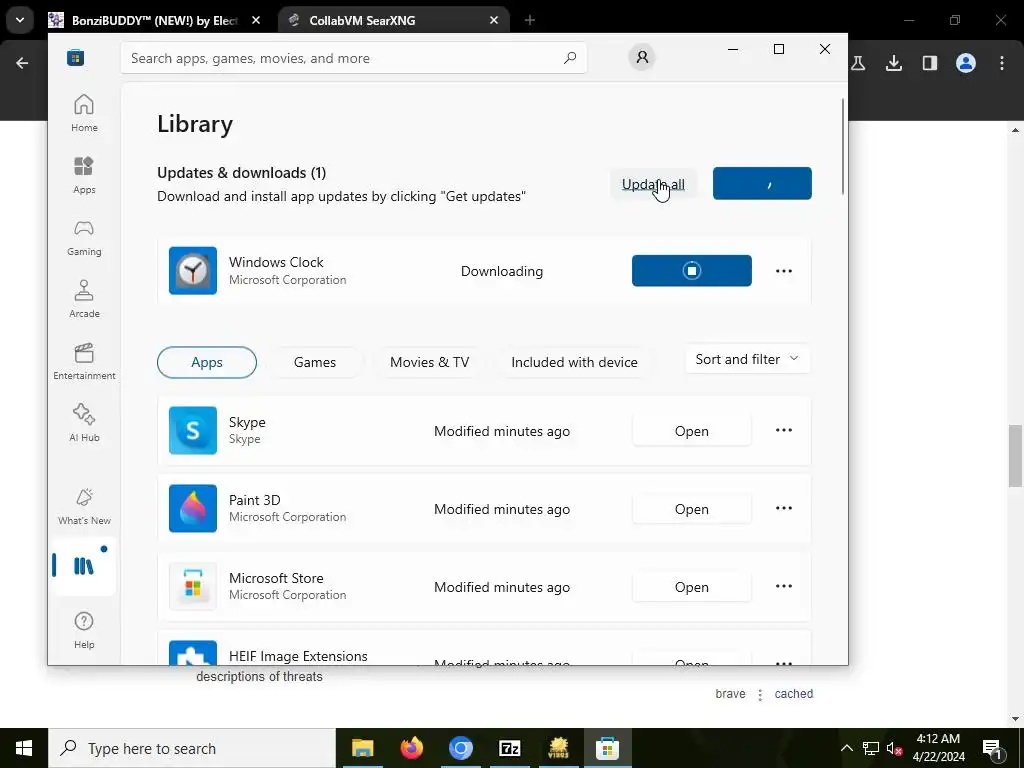Open What's New in the sidebar
Viewport: 1024px width, 768px height.
[84, 507]
